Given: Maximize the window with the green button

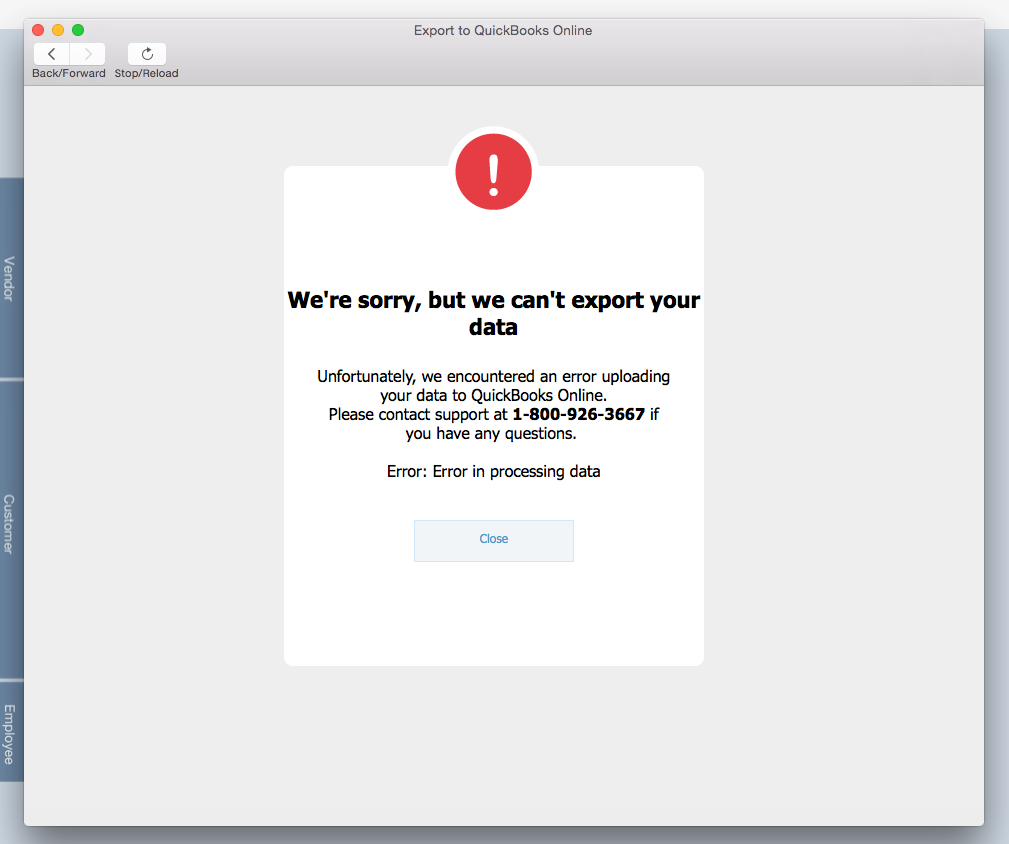Looking at the screenshot, I should pos(78,30).
